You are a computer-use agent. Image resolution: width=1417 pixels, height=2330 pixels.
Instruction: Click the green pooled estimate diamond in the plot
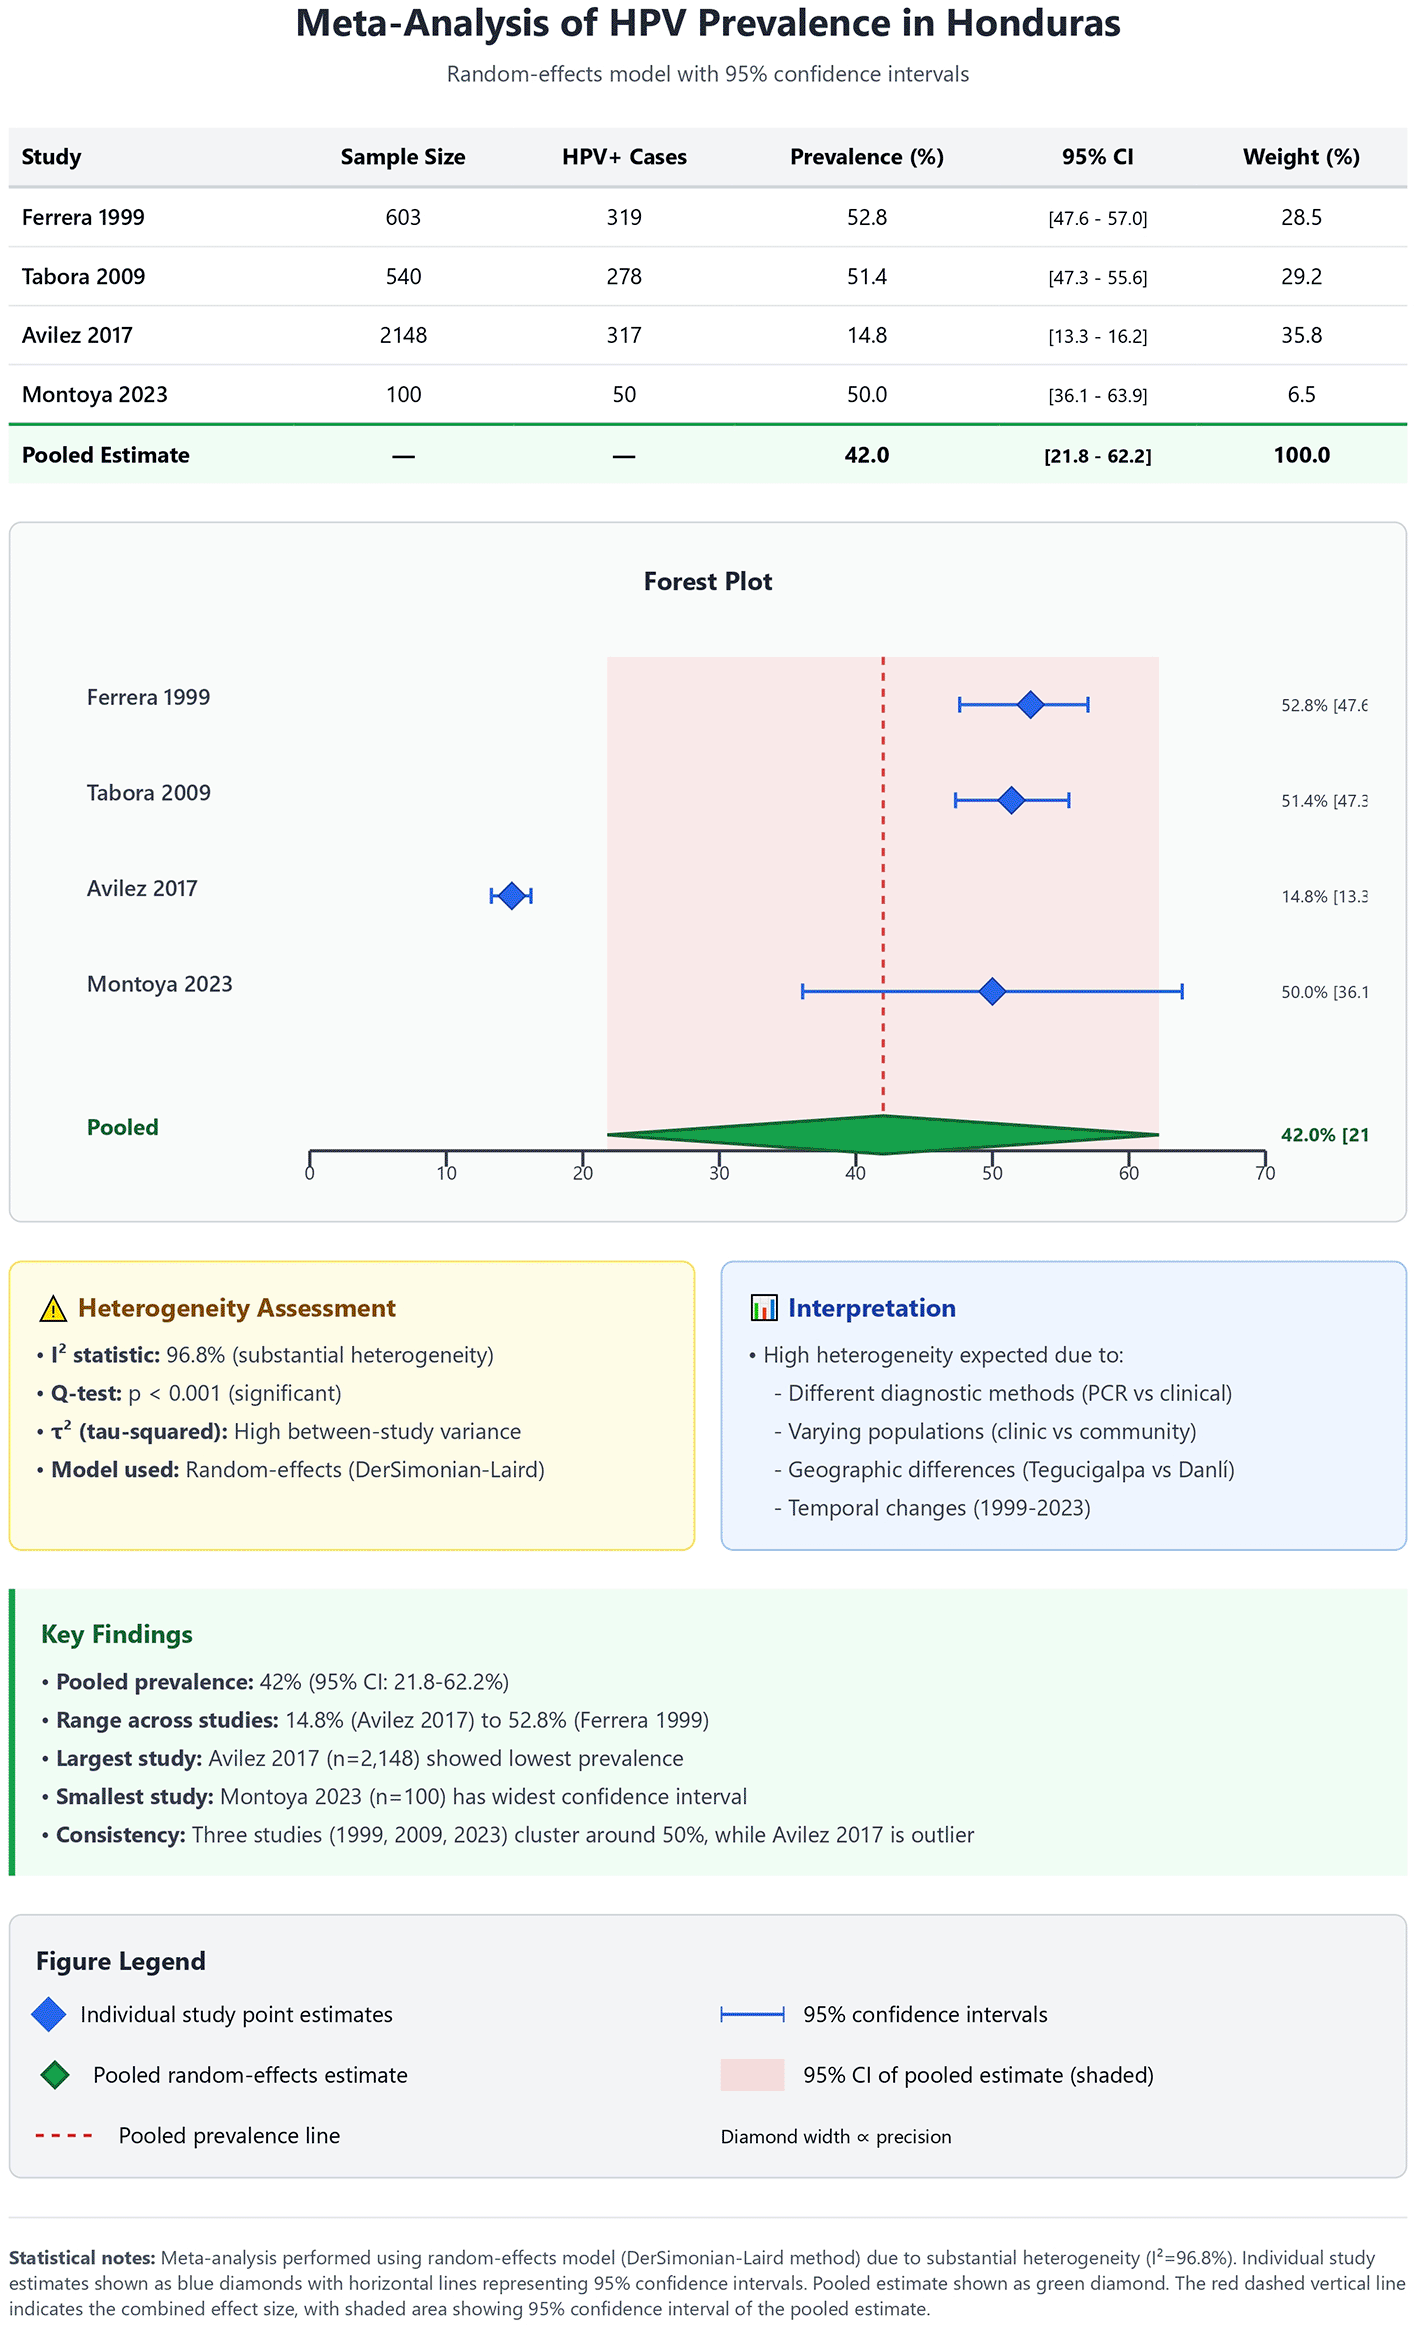tap(883, 1135)
